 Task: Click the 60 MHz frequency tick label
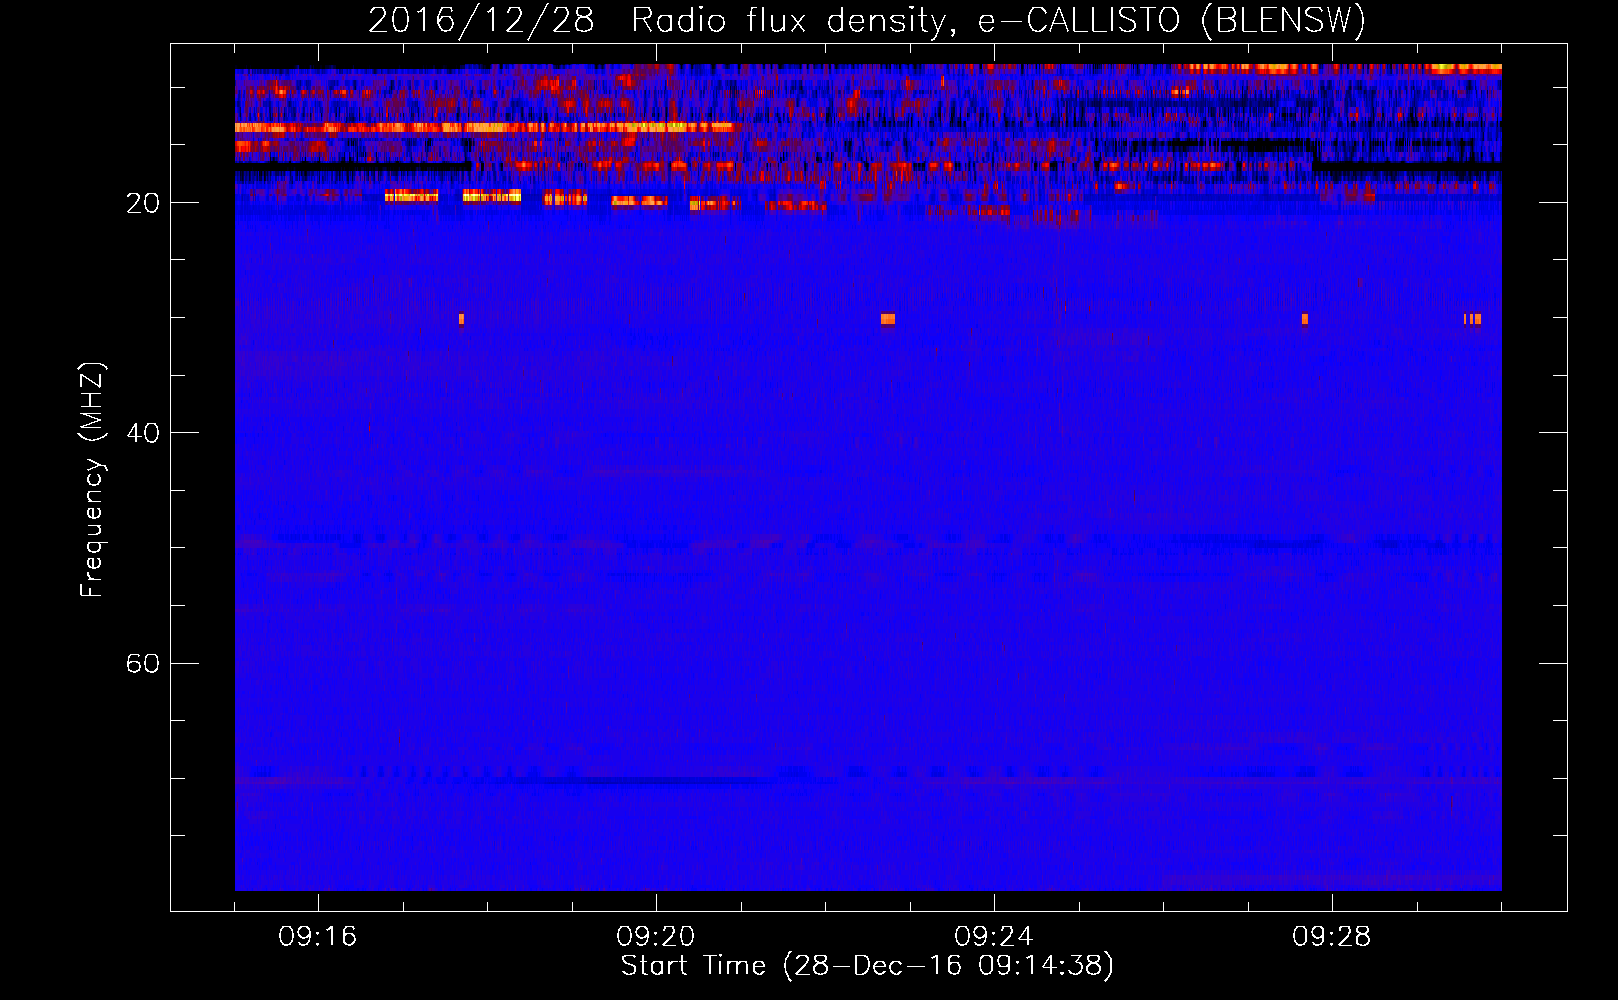pos(143,664)
